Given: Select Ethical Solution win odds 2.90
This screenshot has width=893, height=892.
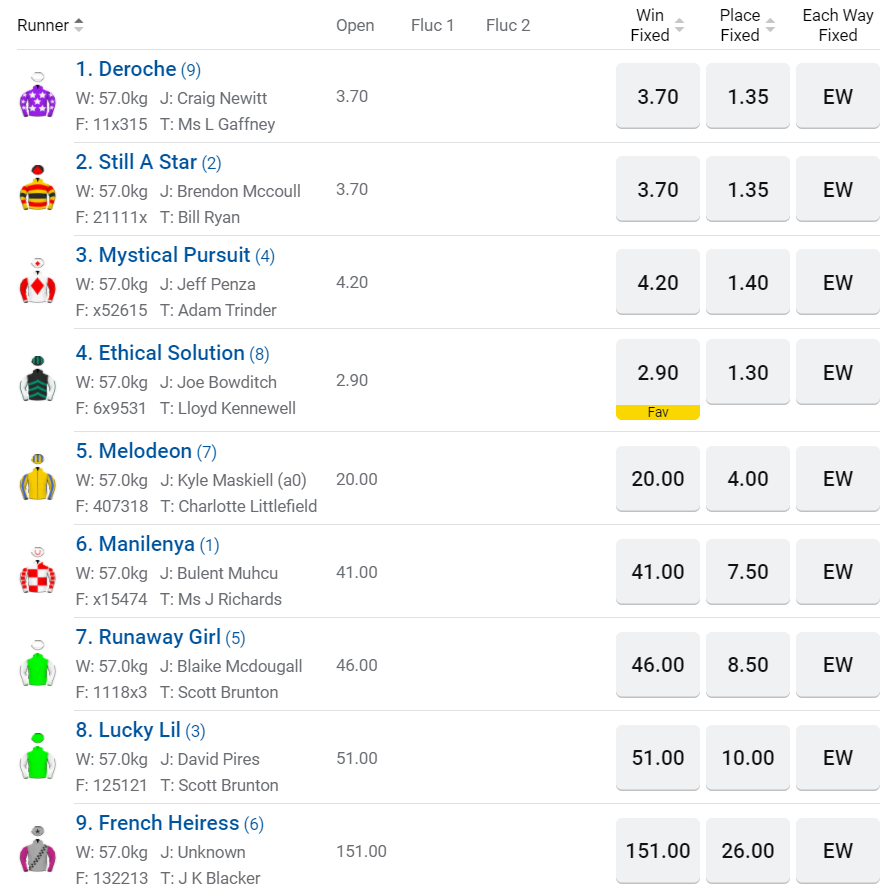Looking at the screenshot, I should pyautogui.click(x=657, y=373).
